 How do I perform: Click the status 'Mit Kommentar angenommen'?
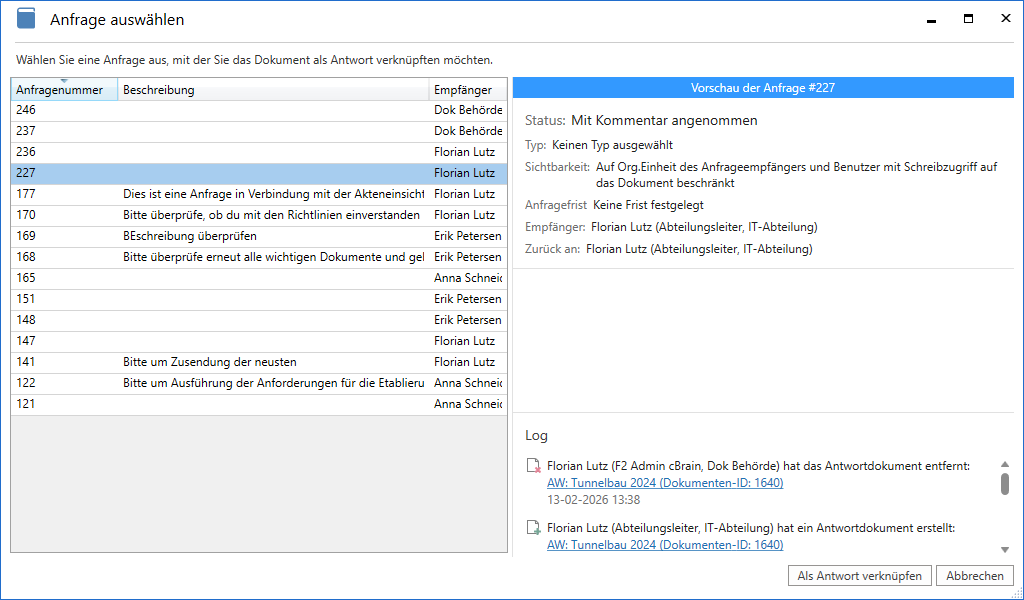(x=664, y=120)
